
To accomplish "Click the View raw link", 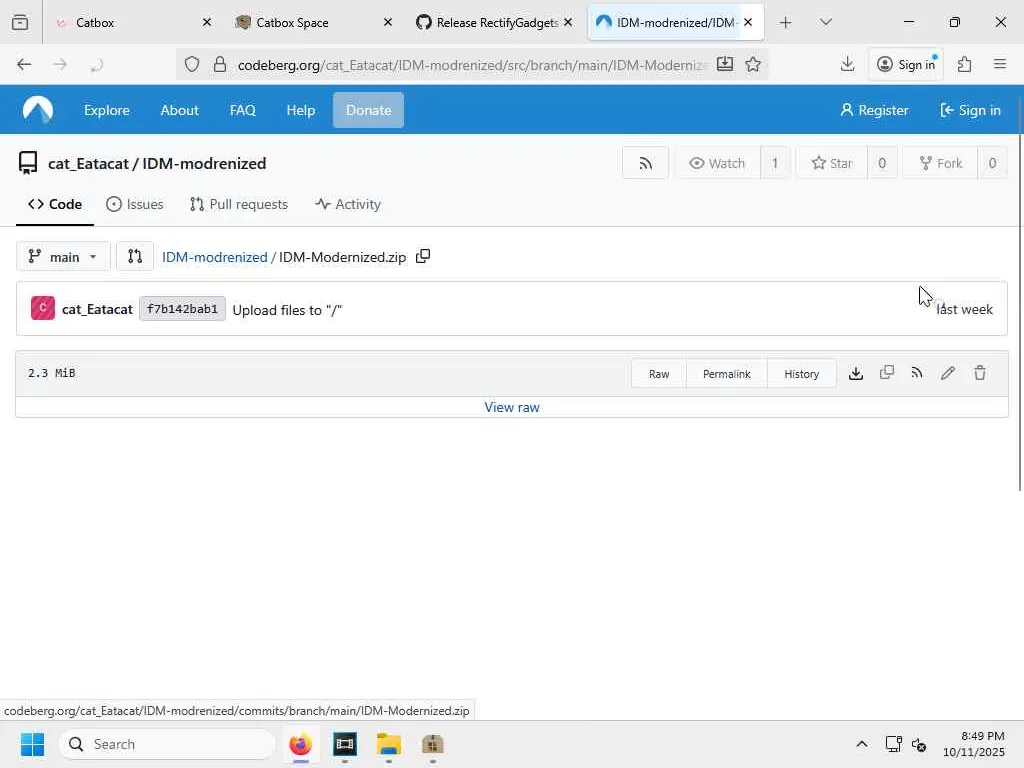I will [x=511, y=407].
